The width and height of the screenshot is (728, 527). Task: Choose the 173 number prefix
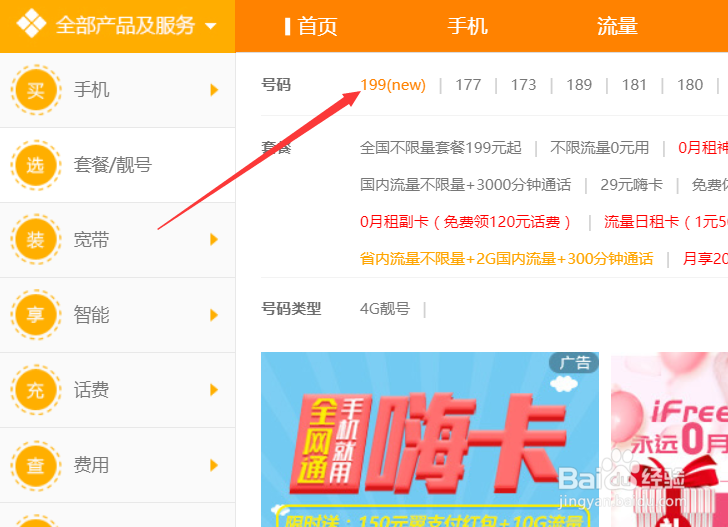(x=523, y=85)
